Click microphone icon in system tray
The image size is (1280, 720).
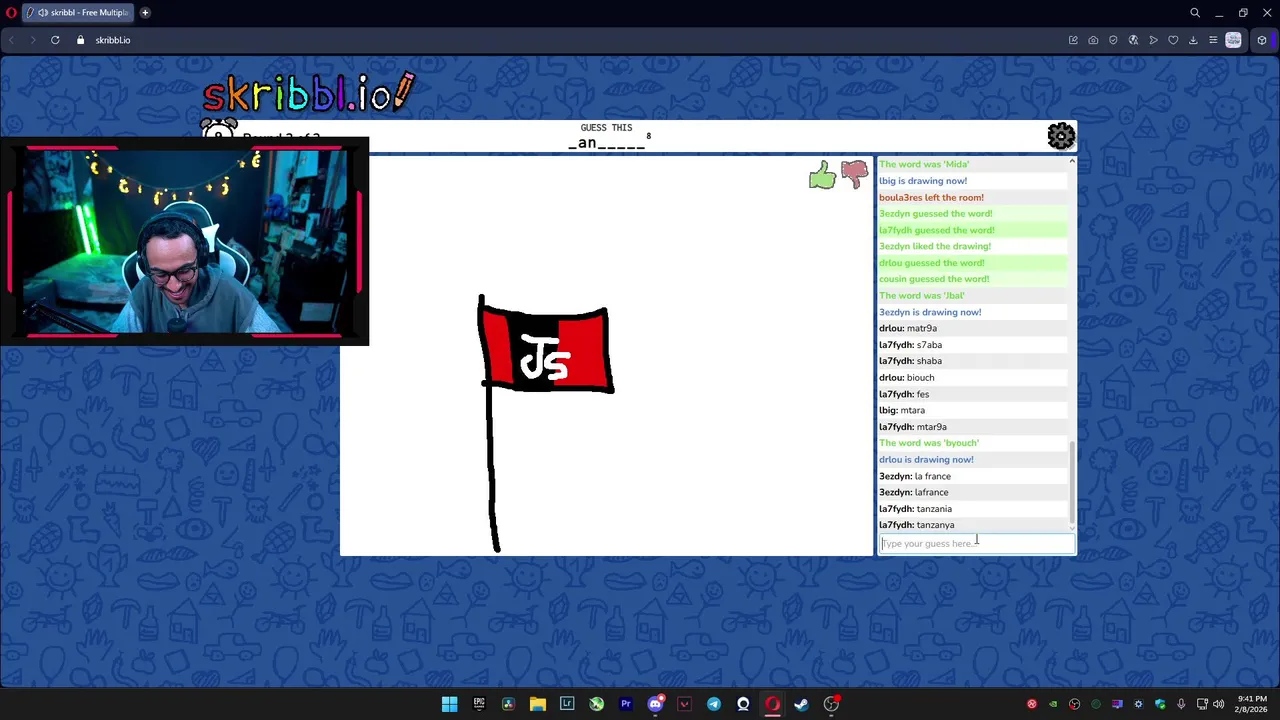click(1181, 704)
